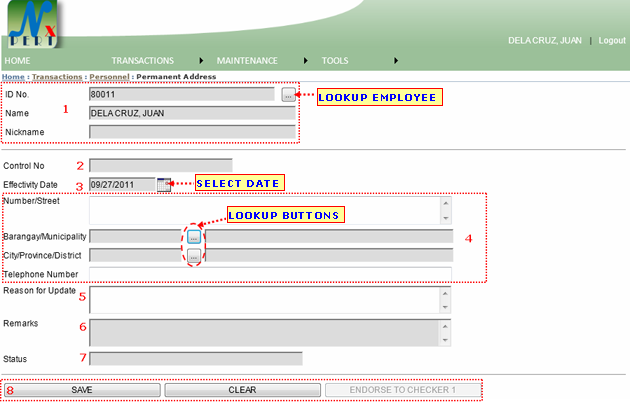Click the Barangay/Municipality lookup button

194,237
